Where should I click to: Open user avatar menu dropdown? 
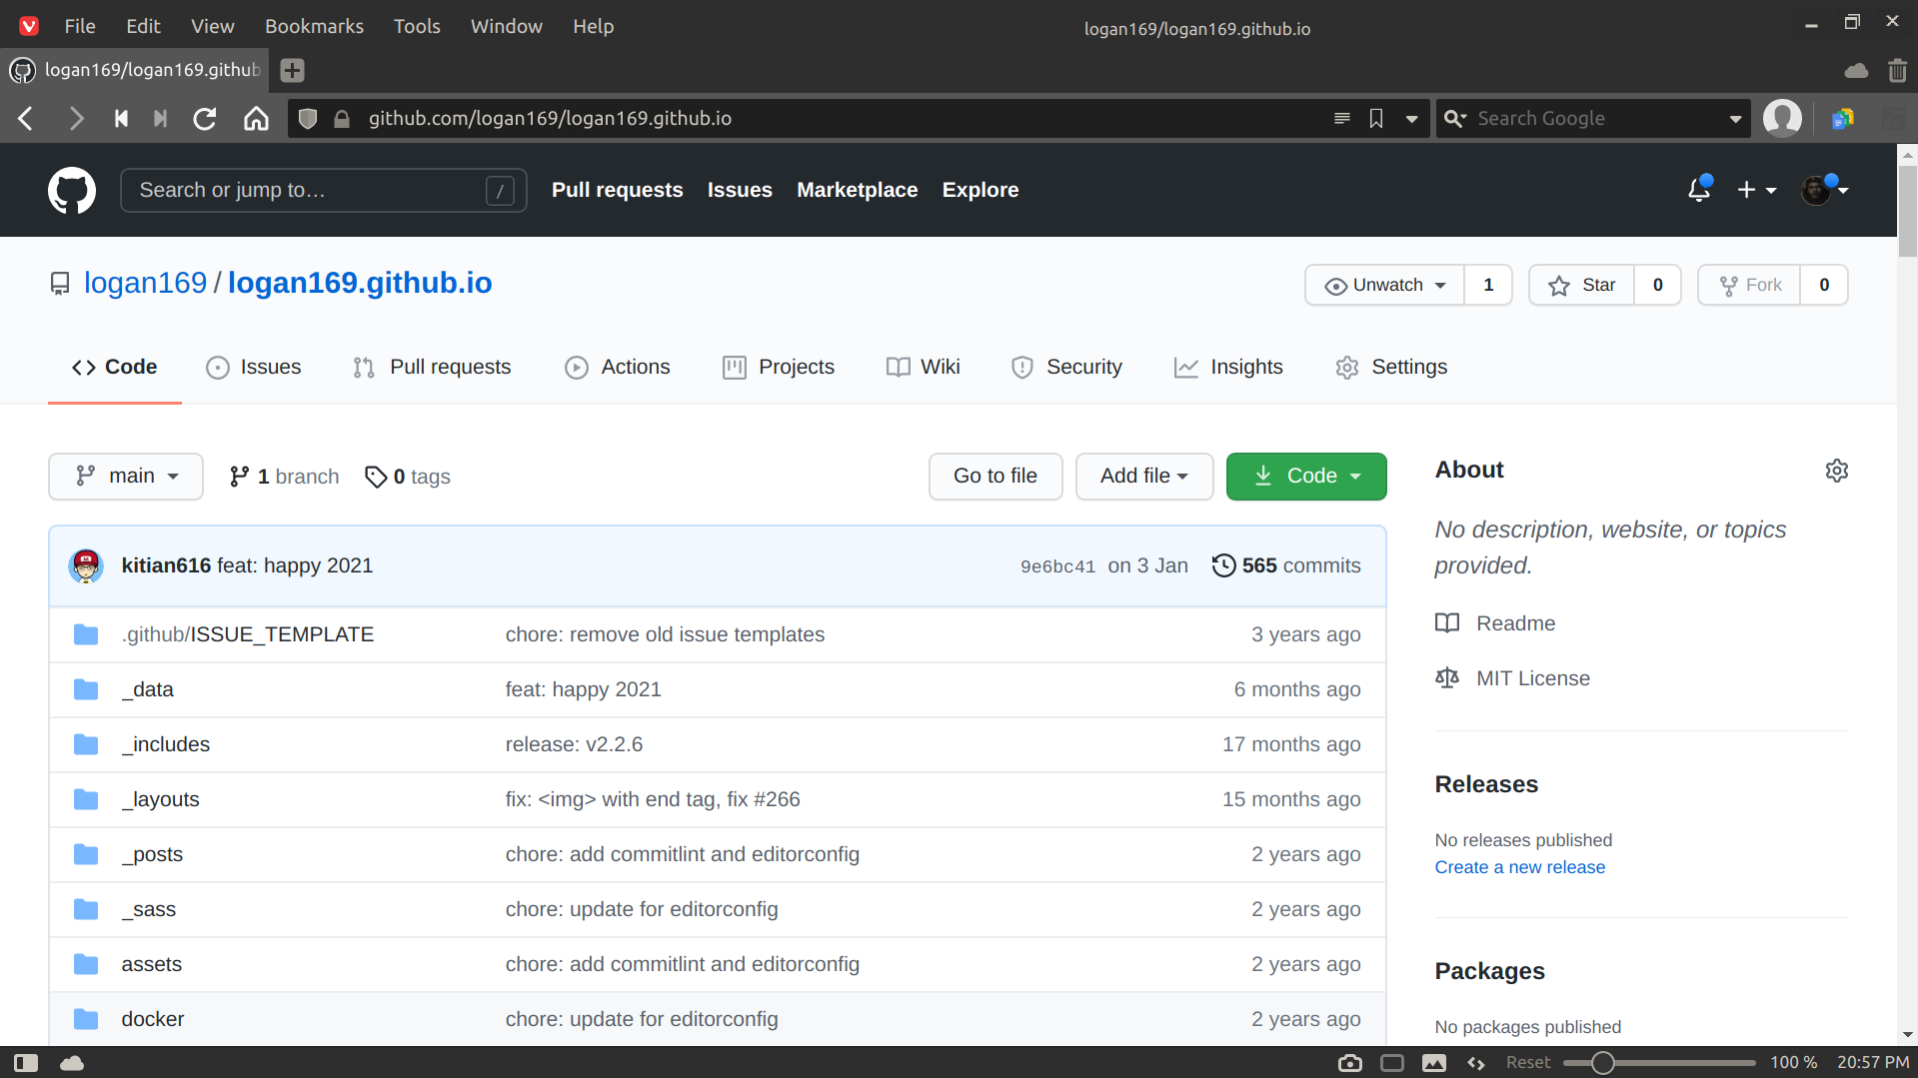[x=1824, y=189]
